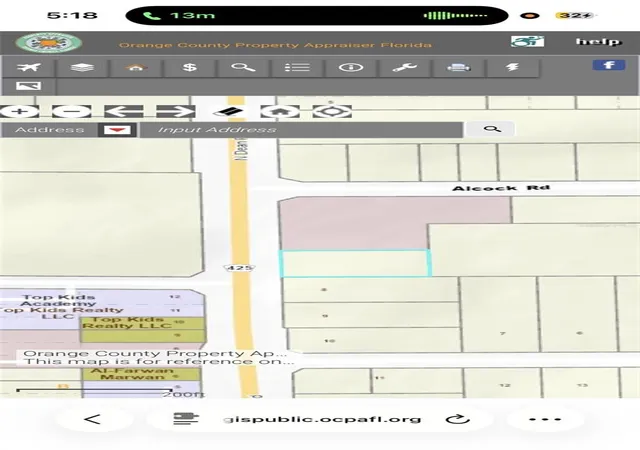Go to previous map extent arrow
640x450 pixels.
(124, 111)
